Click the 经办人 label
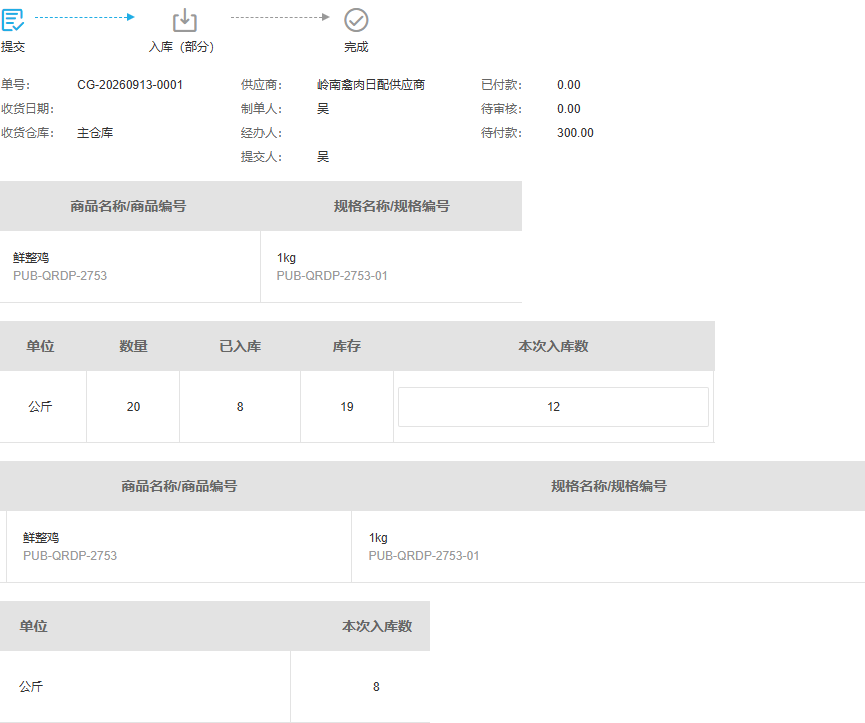Image resolution: width=865 pixels, height=723 pixels. click(x=261, y=133)
